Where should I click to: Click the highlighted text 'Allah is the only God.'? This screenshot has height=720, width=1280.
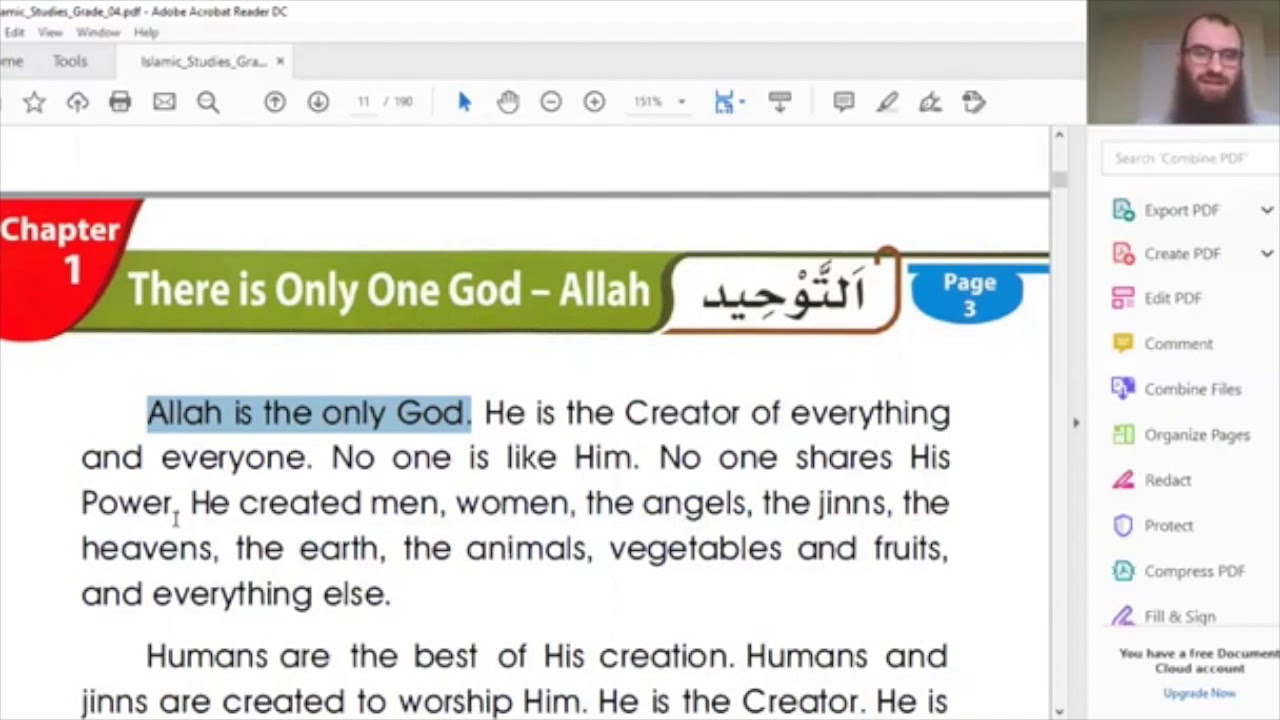(x=309, y=413)
